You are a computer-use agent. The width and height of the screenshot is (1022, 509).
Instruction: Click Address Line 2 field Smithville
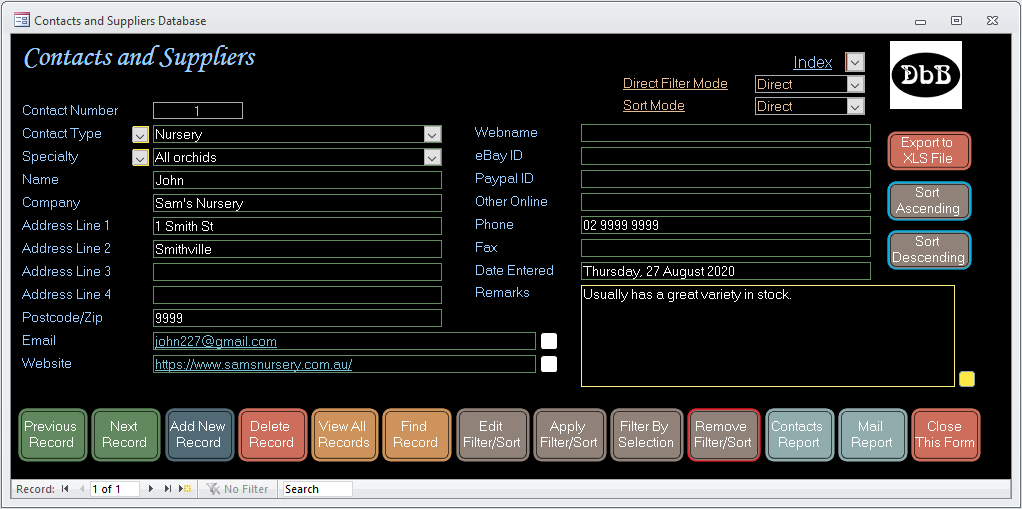[x=297, y=249]
